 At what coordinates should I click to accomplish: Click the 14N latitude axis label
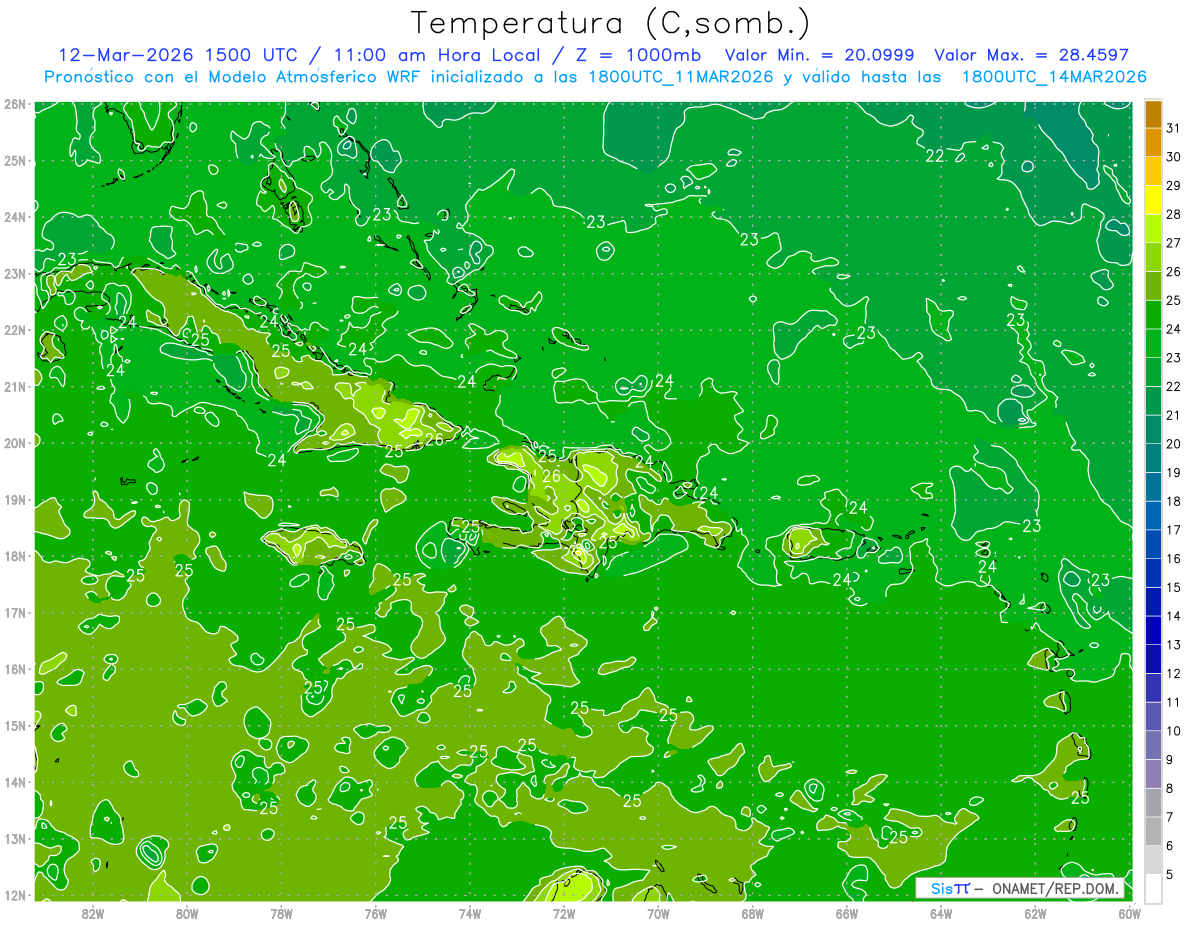pyautogui.click(x=14, y=782)
